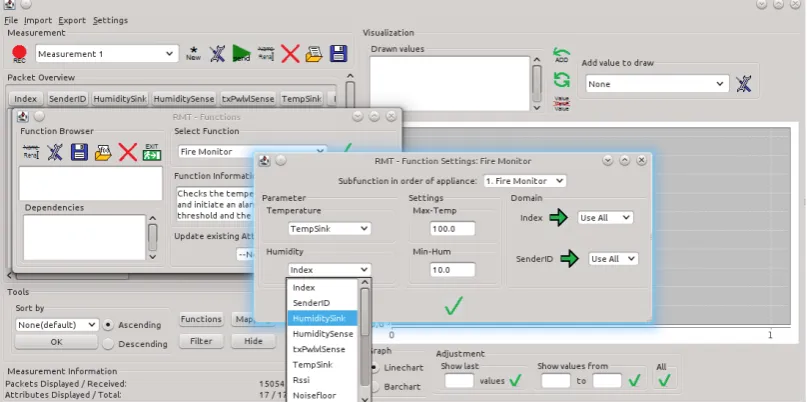807x402 pixels.
Task: Click the green Send icon
Action: [x=241, y=54]
